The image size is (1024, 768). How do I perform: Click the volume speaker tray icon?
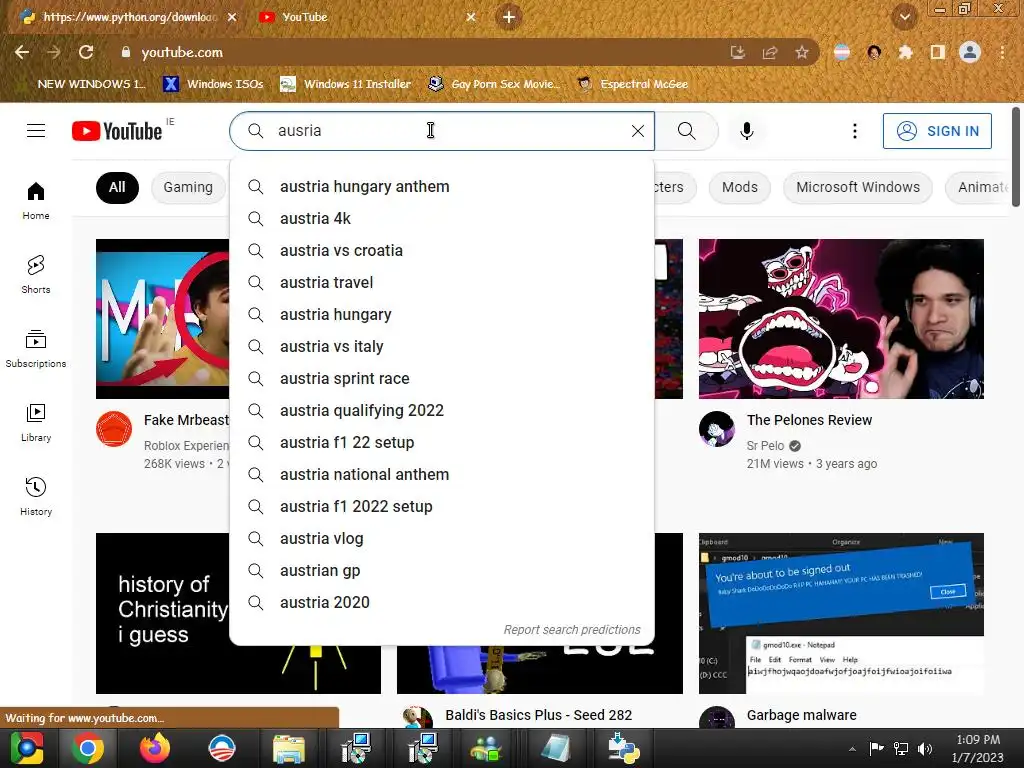tap(925, 749)
